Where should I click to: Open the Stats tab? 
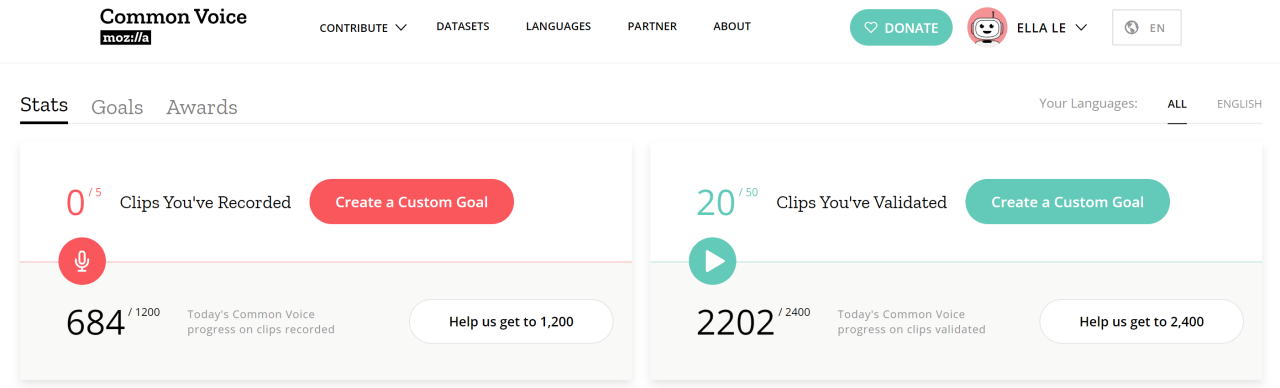tap(44, 106)
